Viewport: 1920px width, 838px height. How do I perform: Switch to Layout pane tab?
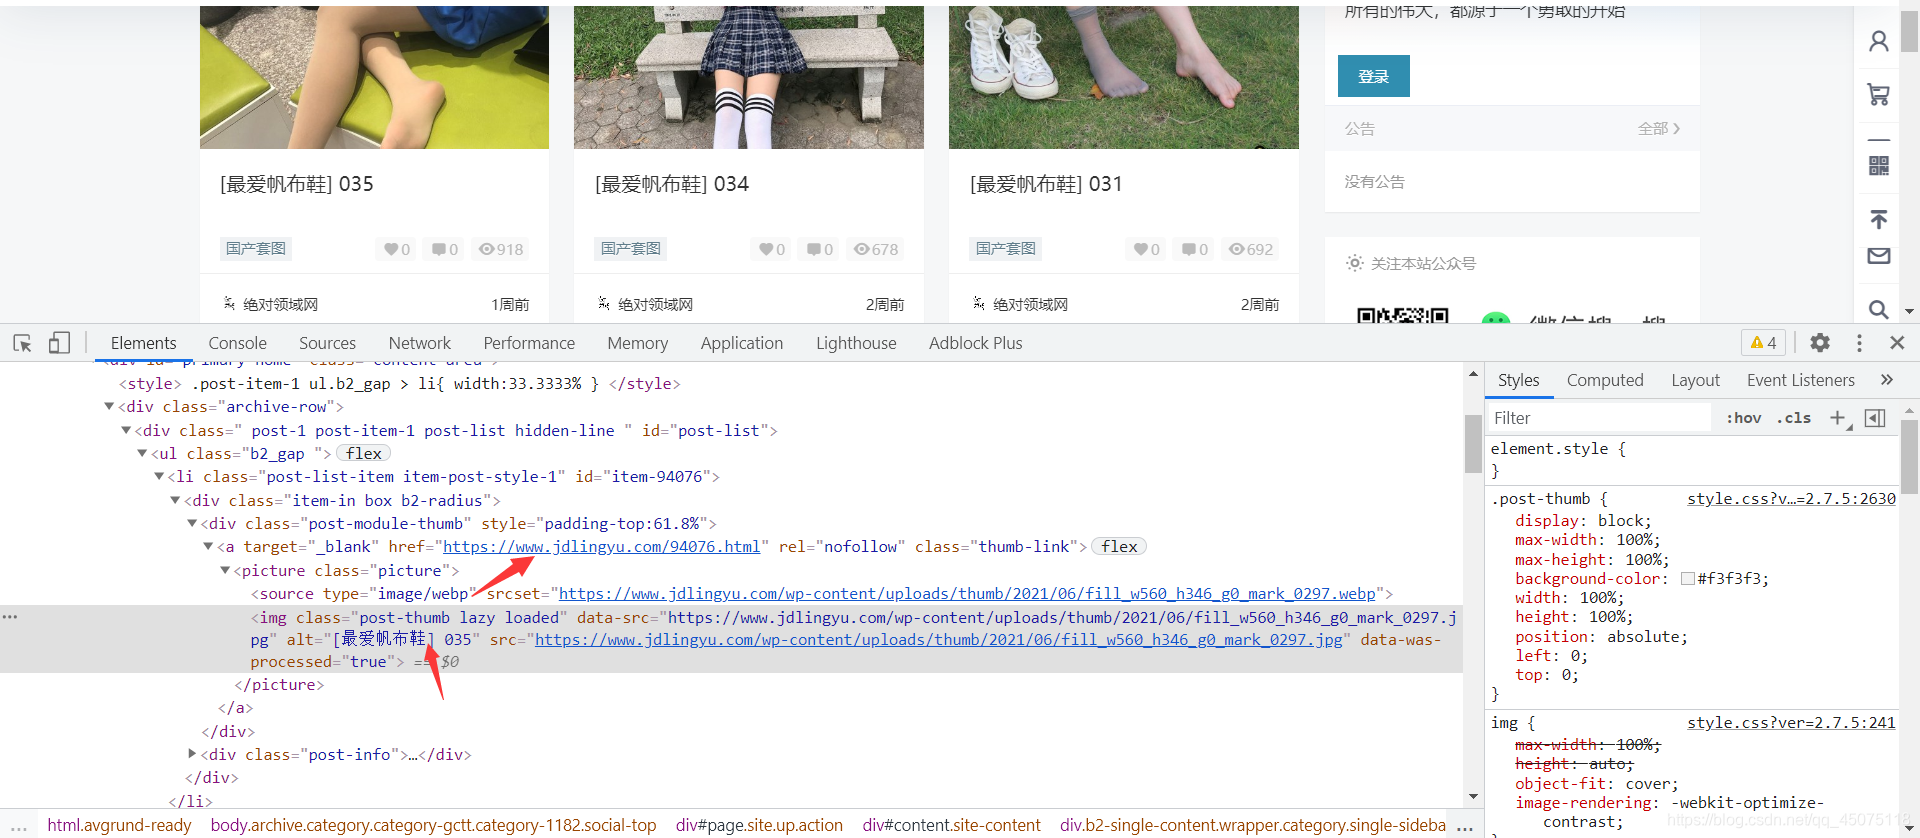tap(1695, 380)
